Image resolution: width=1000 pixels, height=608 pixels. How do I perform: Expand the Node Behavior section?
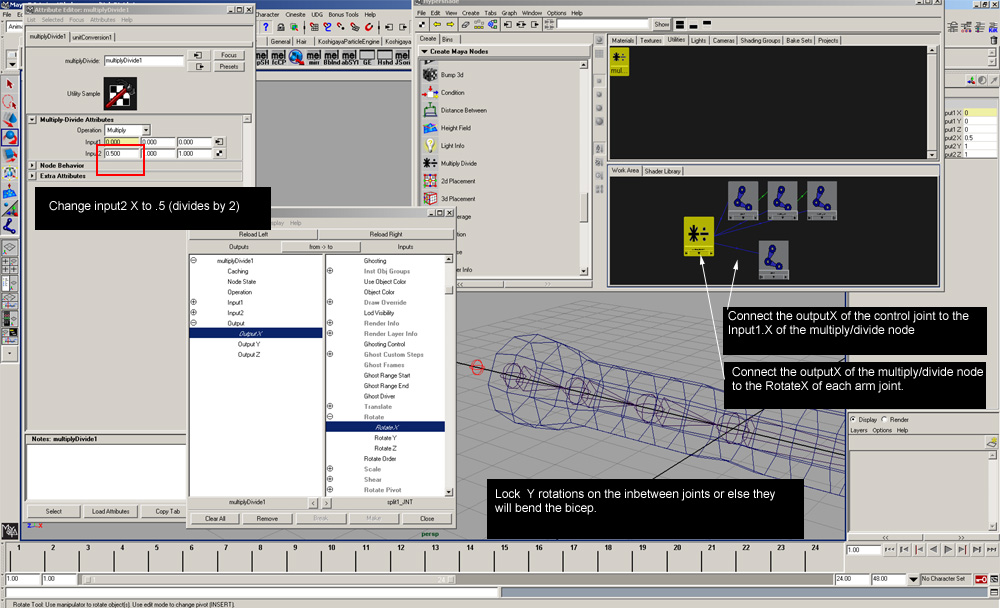[x=32, y=165]
